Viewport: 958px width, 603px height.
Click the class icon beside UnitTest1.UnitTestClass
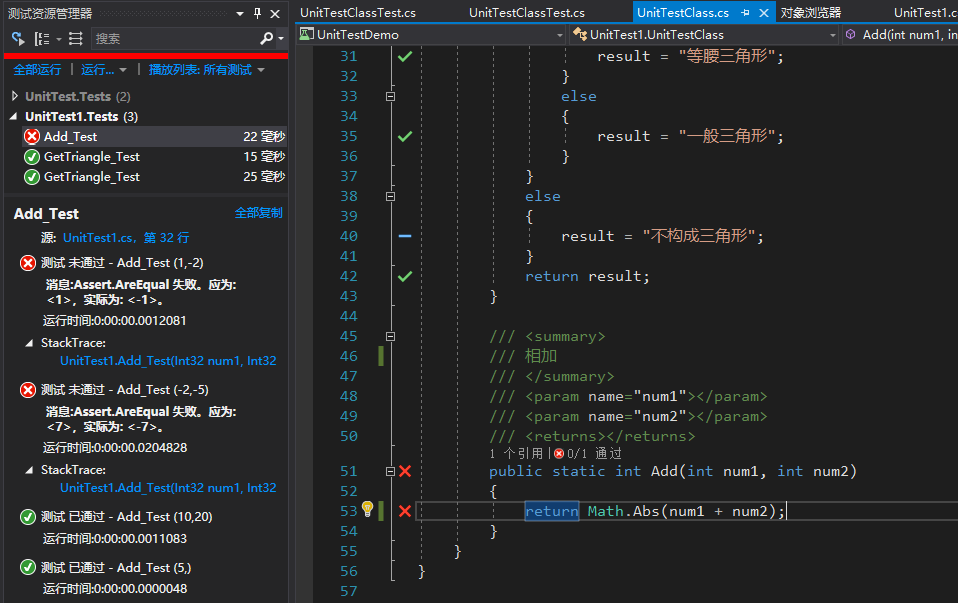pyautogui.click(x=580, y=34)
